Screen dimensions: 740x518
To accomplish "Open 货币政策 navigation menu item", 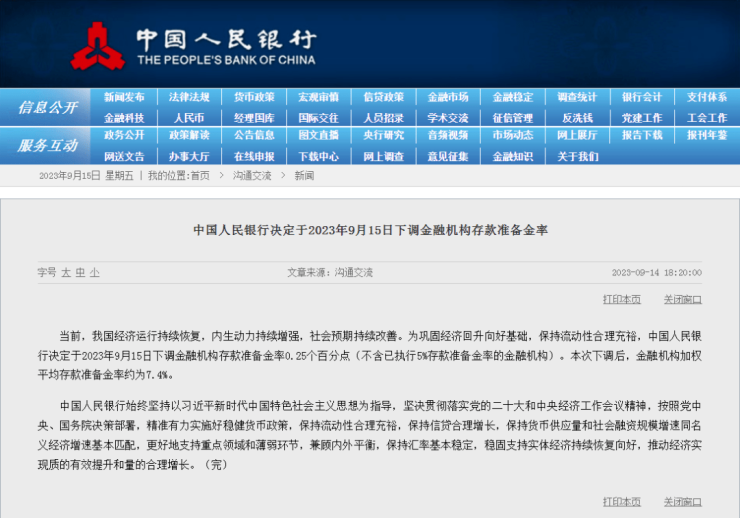I will coord(254,97).
